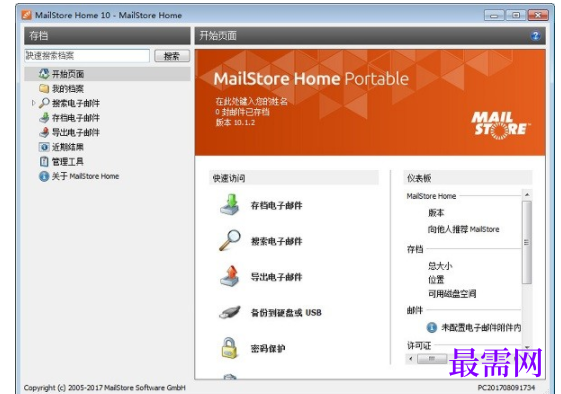Click the USB drive backup icon
This screenshot has width=561, height=394.
click(x=230, y=312)
